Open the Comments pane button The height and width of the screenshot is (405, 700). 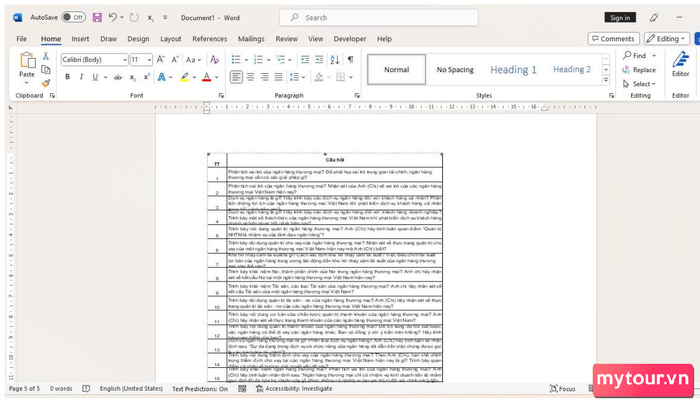pyautogui.click(x=613, y=38)
